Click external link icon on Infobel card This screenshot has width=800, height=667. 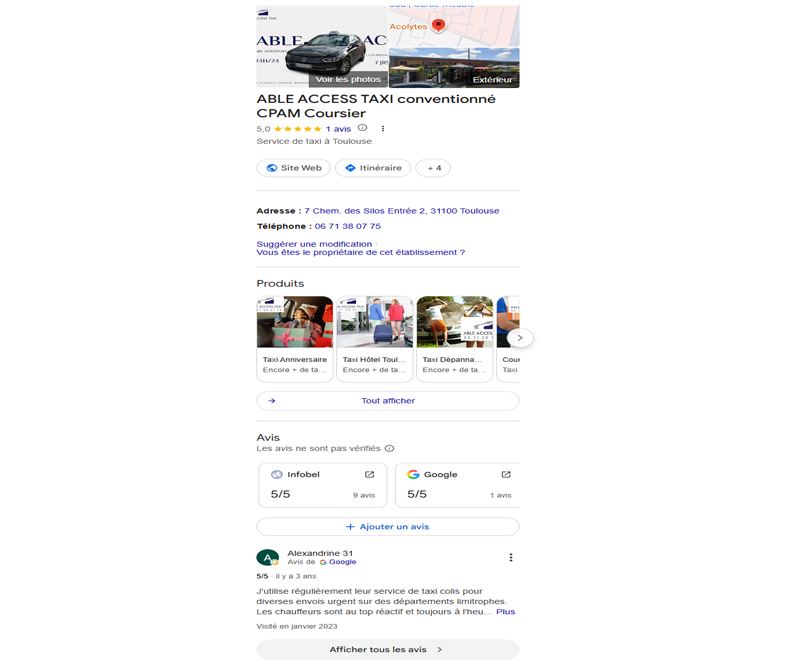coord(369,474)
